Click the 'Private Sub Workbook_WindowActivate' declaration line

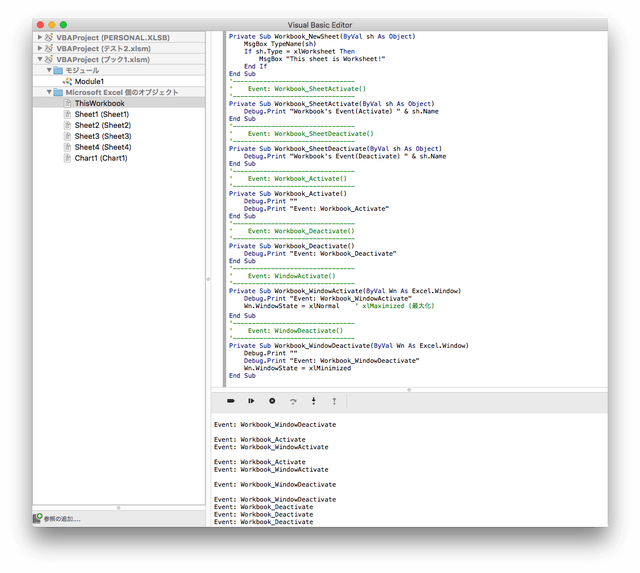[x=345, y=291]
